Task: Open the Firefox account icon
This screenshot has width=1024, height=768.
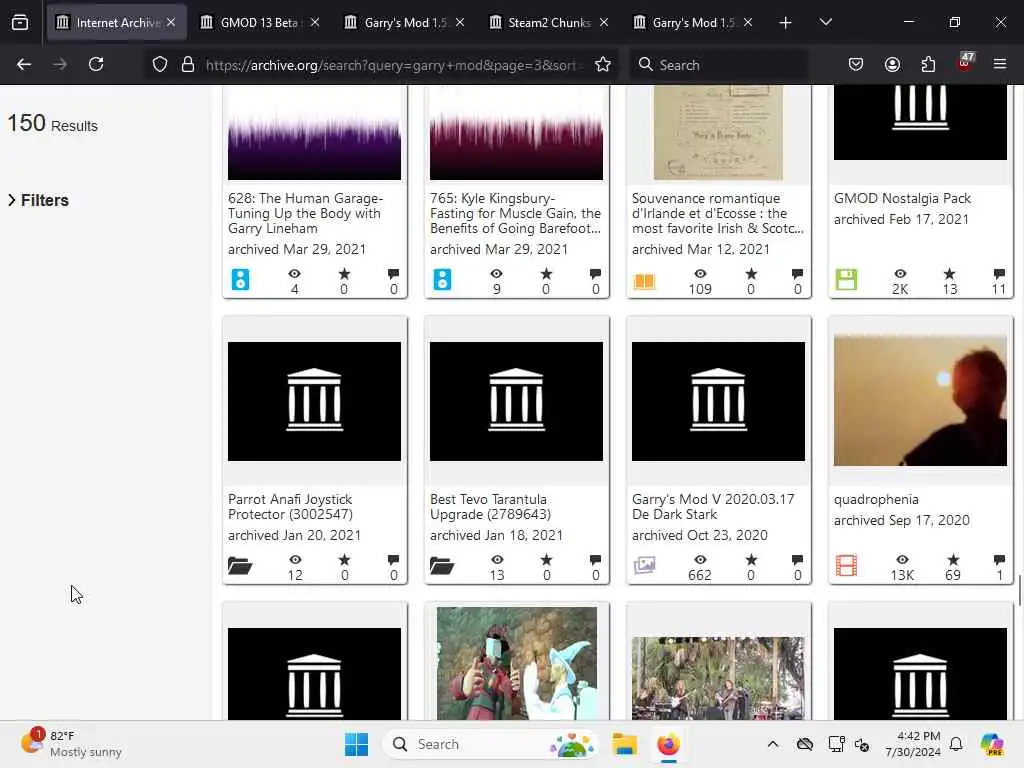Action: tap(892, 64)
